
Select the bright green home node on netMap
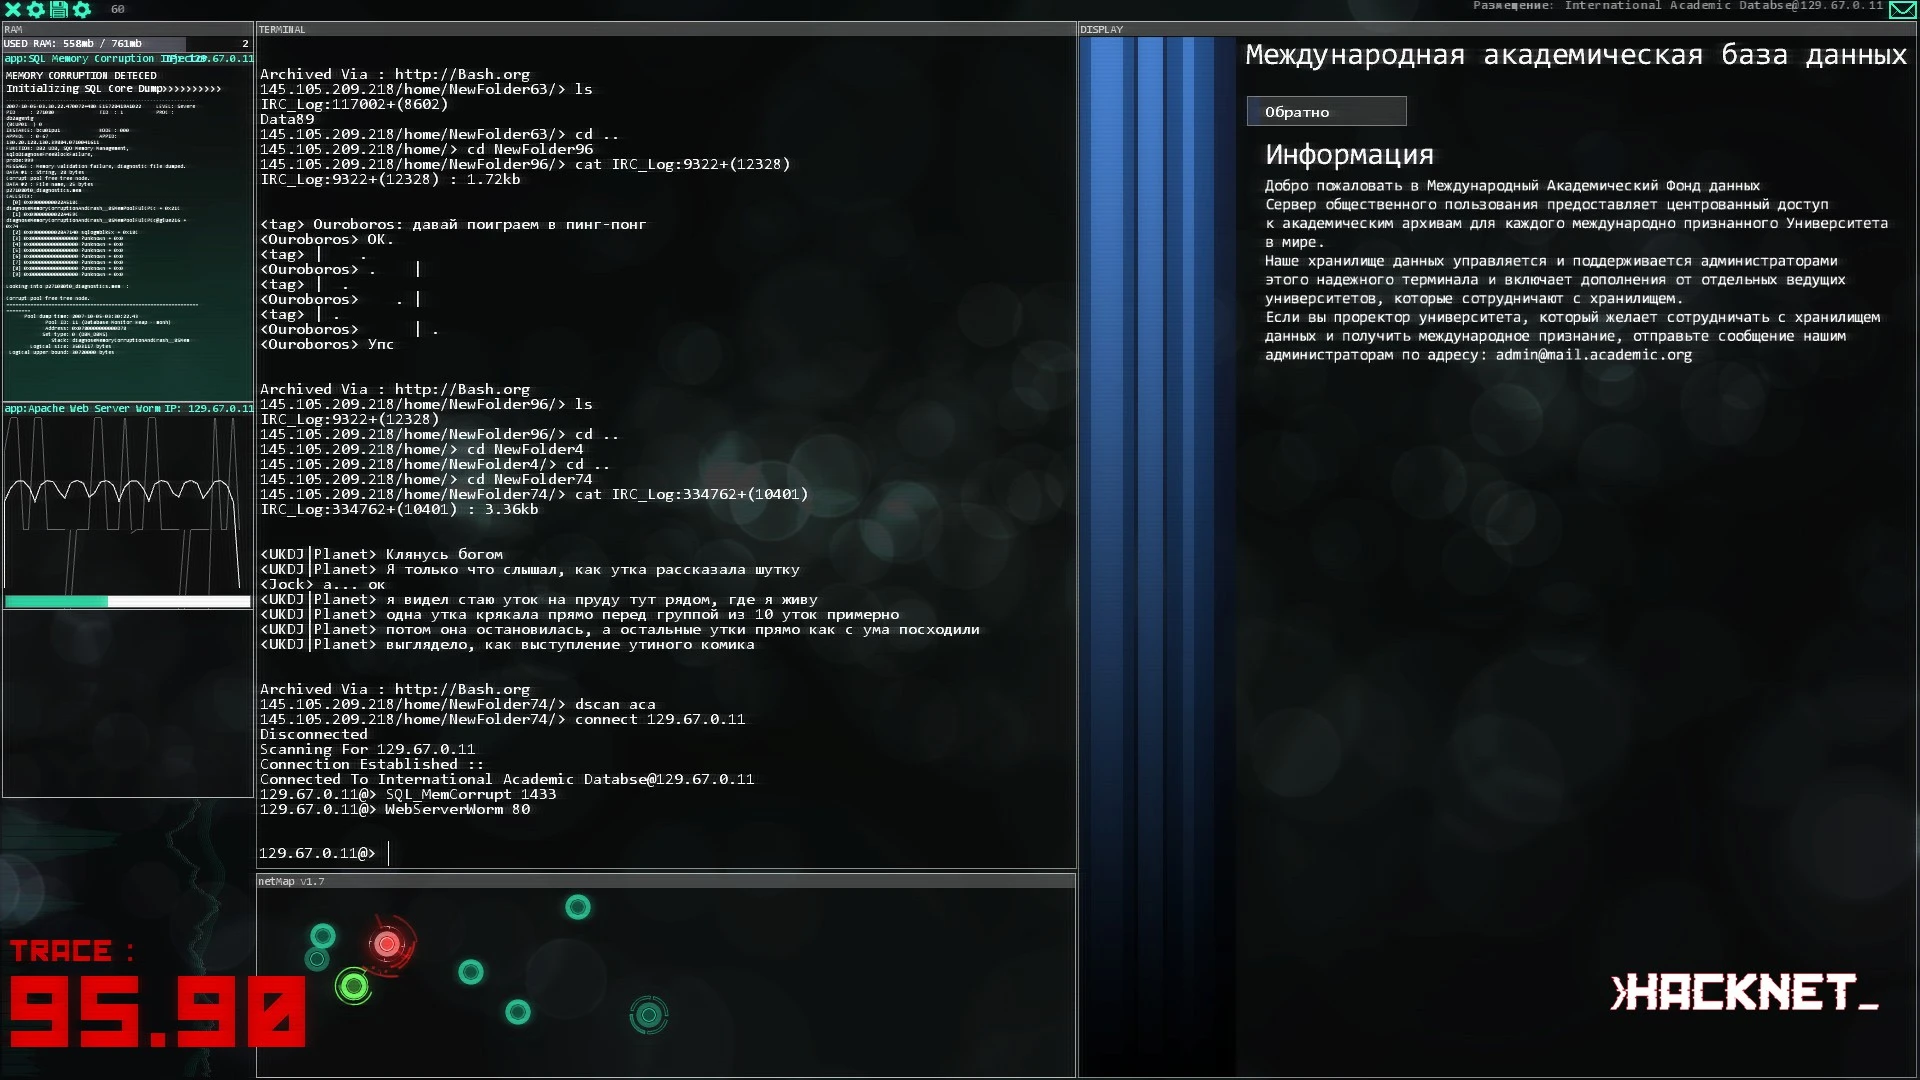[x=353, y=987]
